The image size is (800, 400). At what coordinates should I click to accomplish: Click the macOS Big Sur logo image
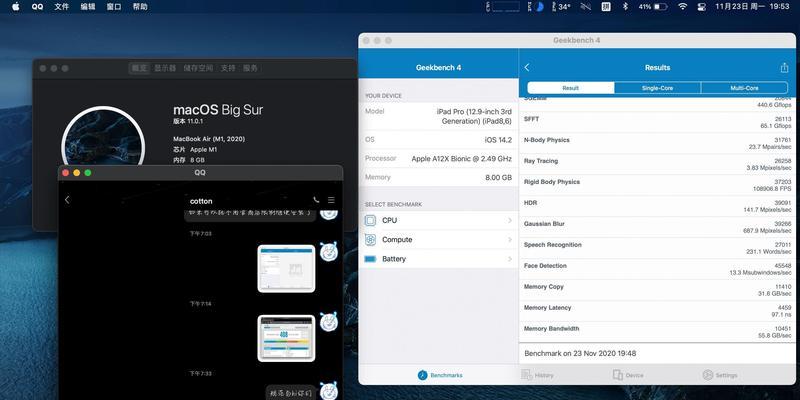point(103,136)
